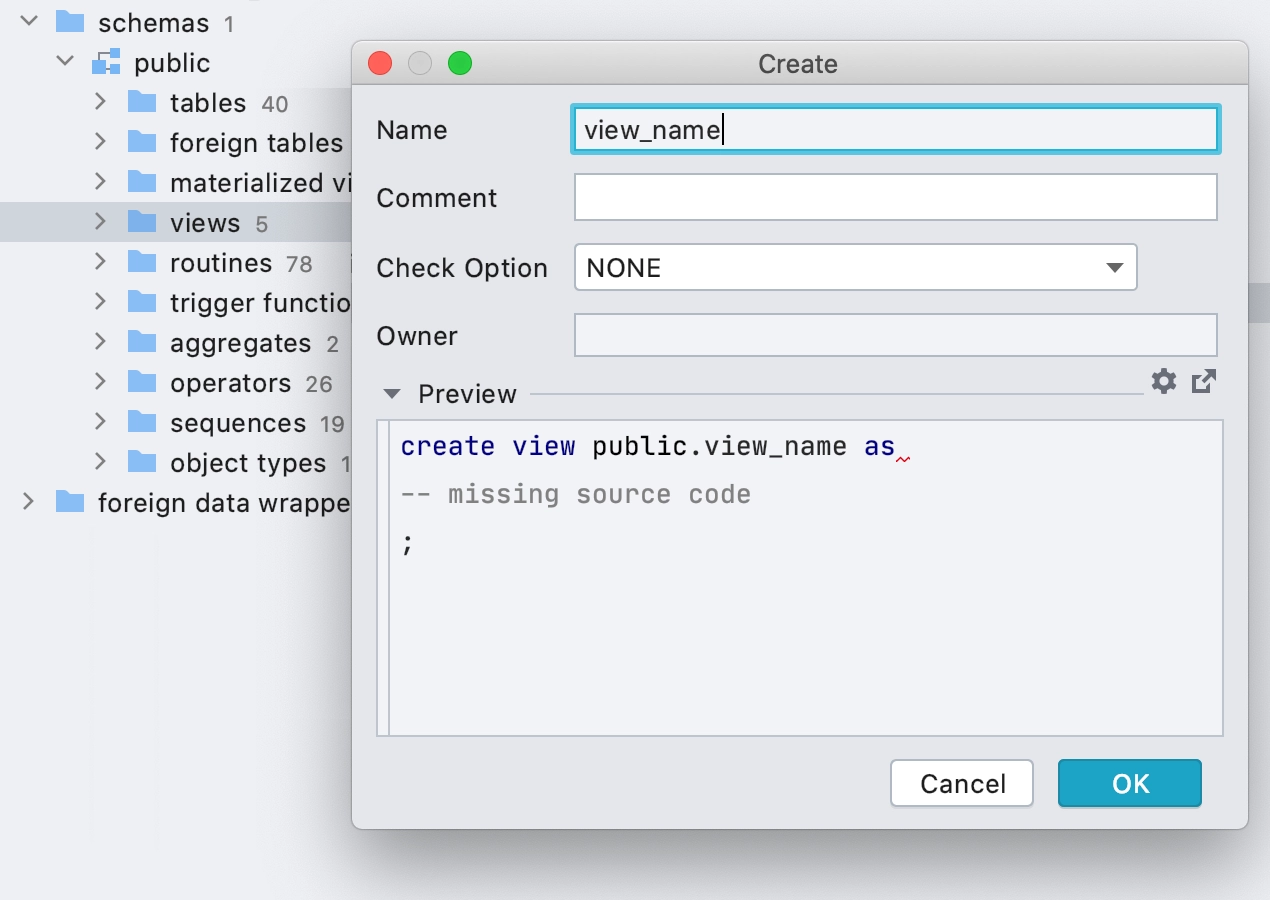This screenshot has height=900, width=1270.
Task: Click the tables folder icon
Action: pos(142,102)
